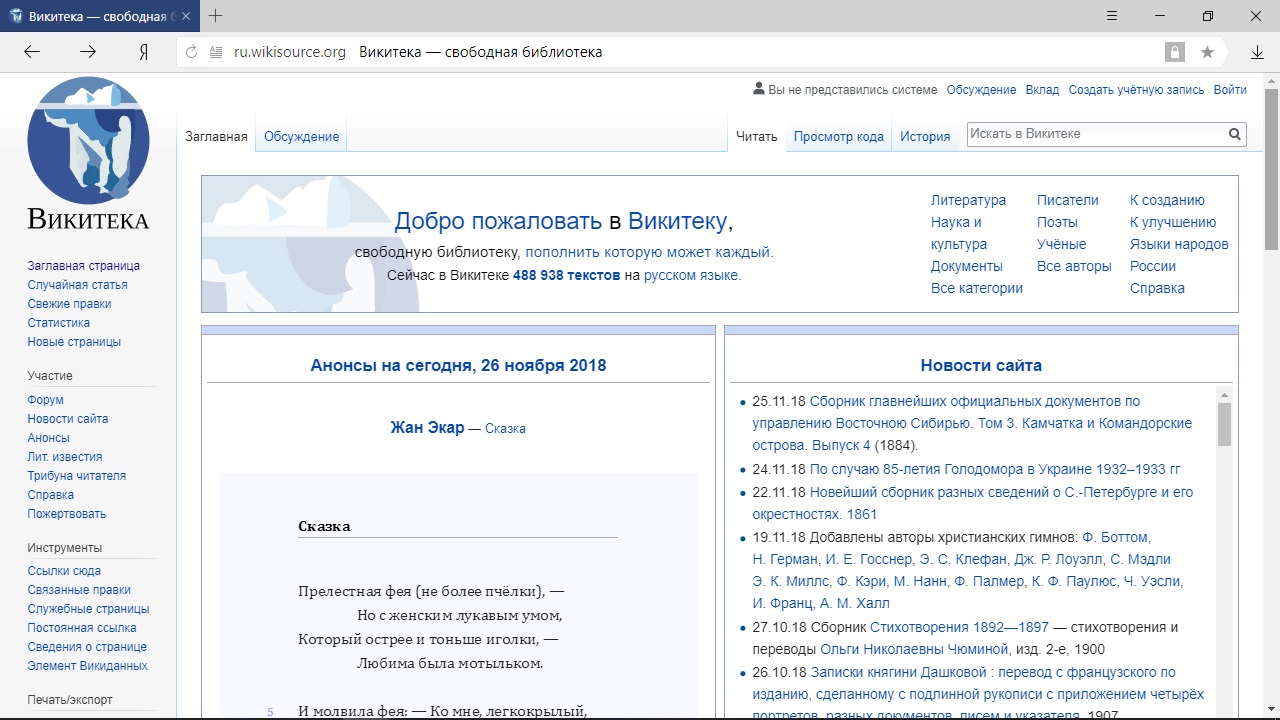Open Все категории link
Screen dimensions: 1280x720
977,287
